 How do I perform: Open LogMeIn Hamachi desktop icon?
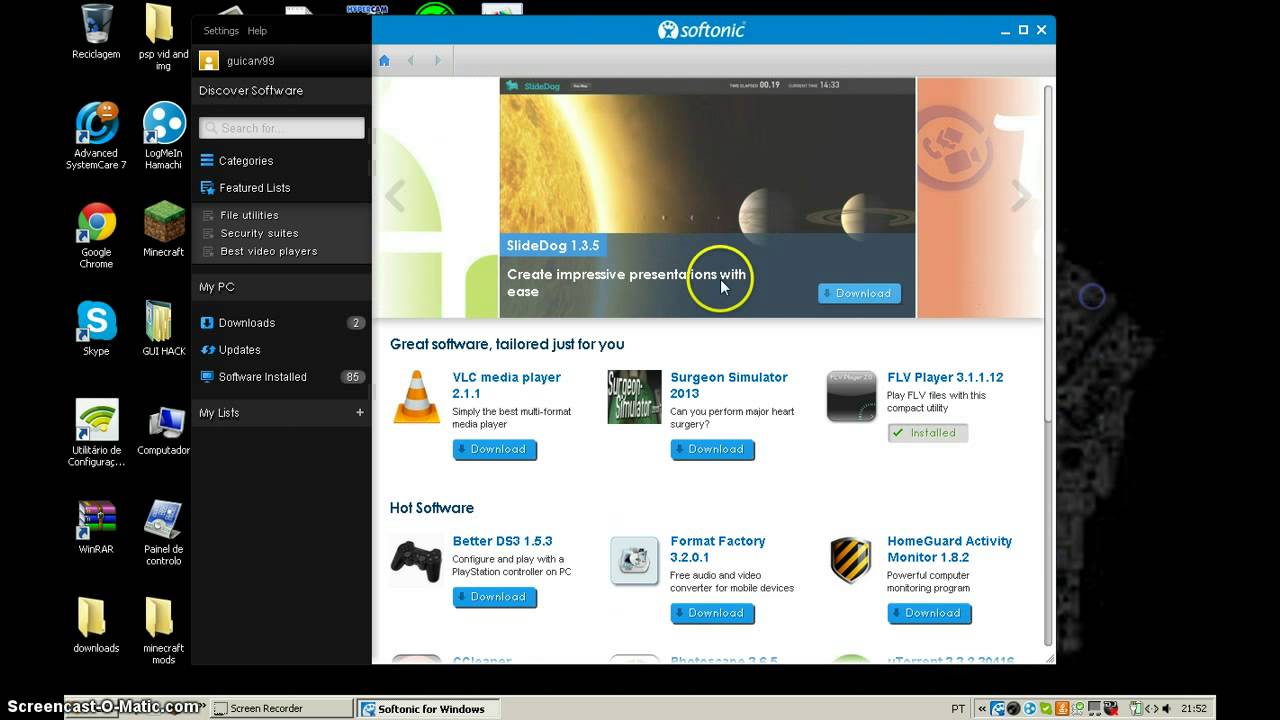tap(164, 136)
